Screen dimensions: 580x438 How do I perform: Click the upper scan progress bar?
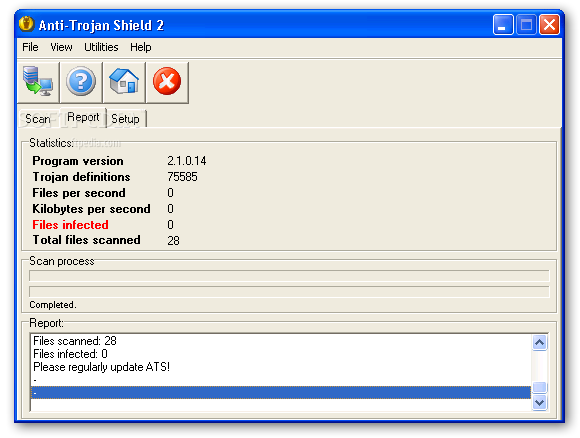click(289, 276)
